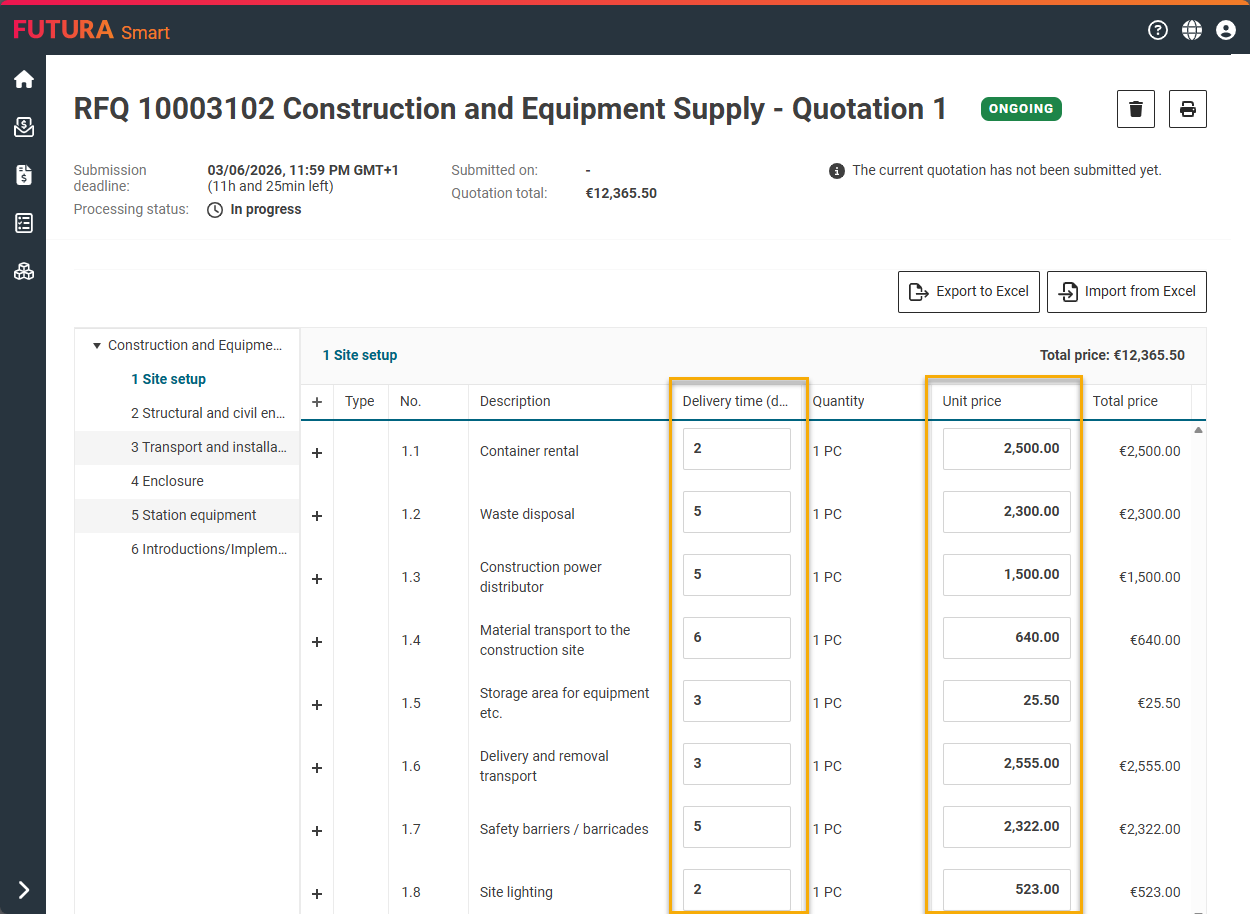
Task: Open the quotations document icon in sidebar
Action: tap(23, 175)
